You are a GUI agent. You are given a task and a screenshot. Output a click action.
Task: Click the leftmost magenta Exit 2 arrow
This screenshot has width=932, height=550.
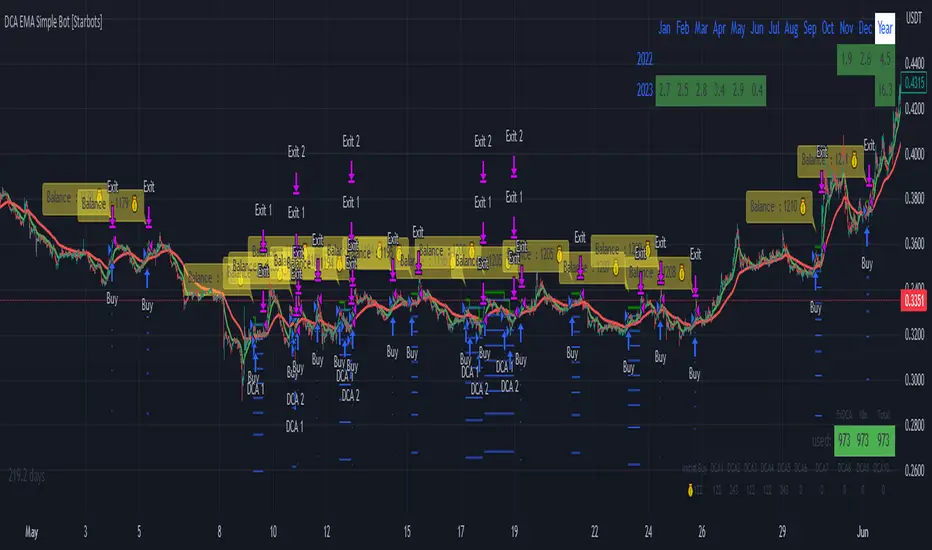point(296,183)
